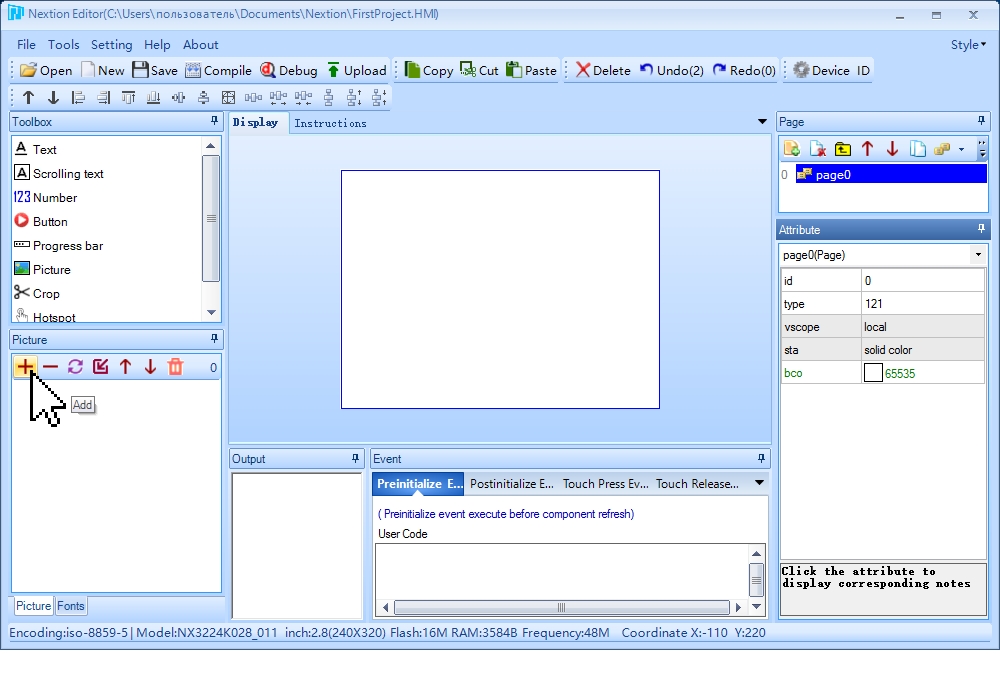This screenshot has width=1000, height=685.
Task: Make components same size icon
Action: pyautogui.click(x=228, y=98)
